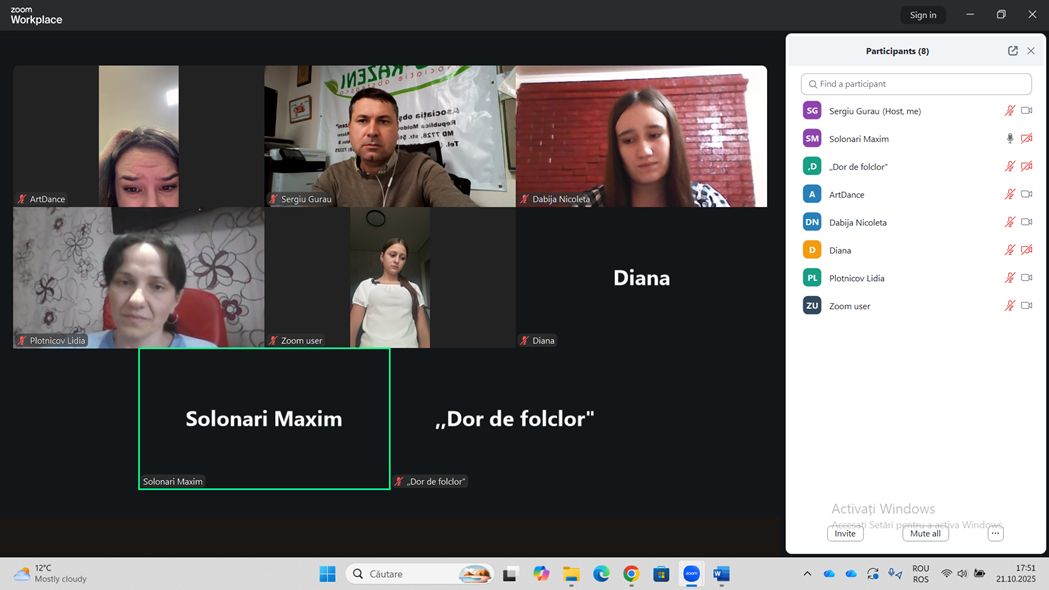The width and height of the screenshot is (1049, 590).
Task: Open the ROU language input switcher
Action: [x=920, y=574]
